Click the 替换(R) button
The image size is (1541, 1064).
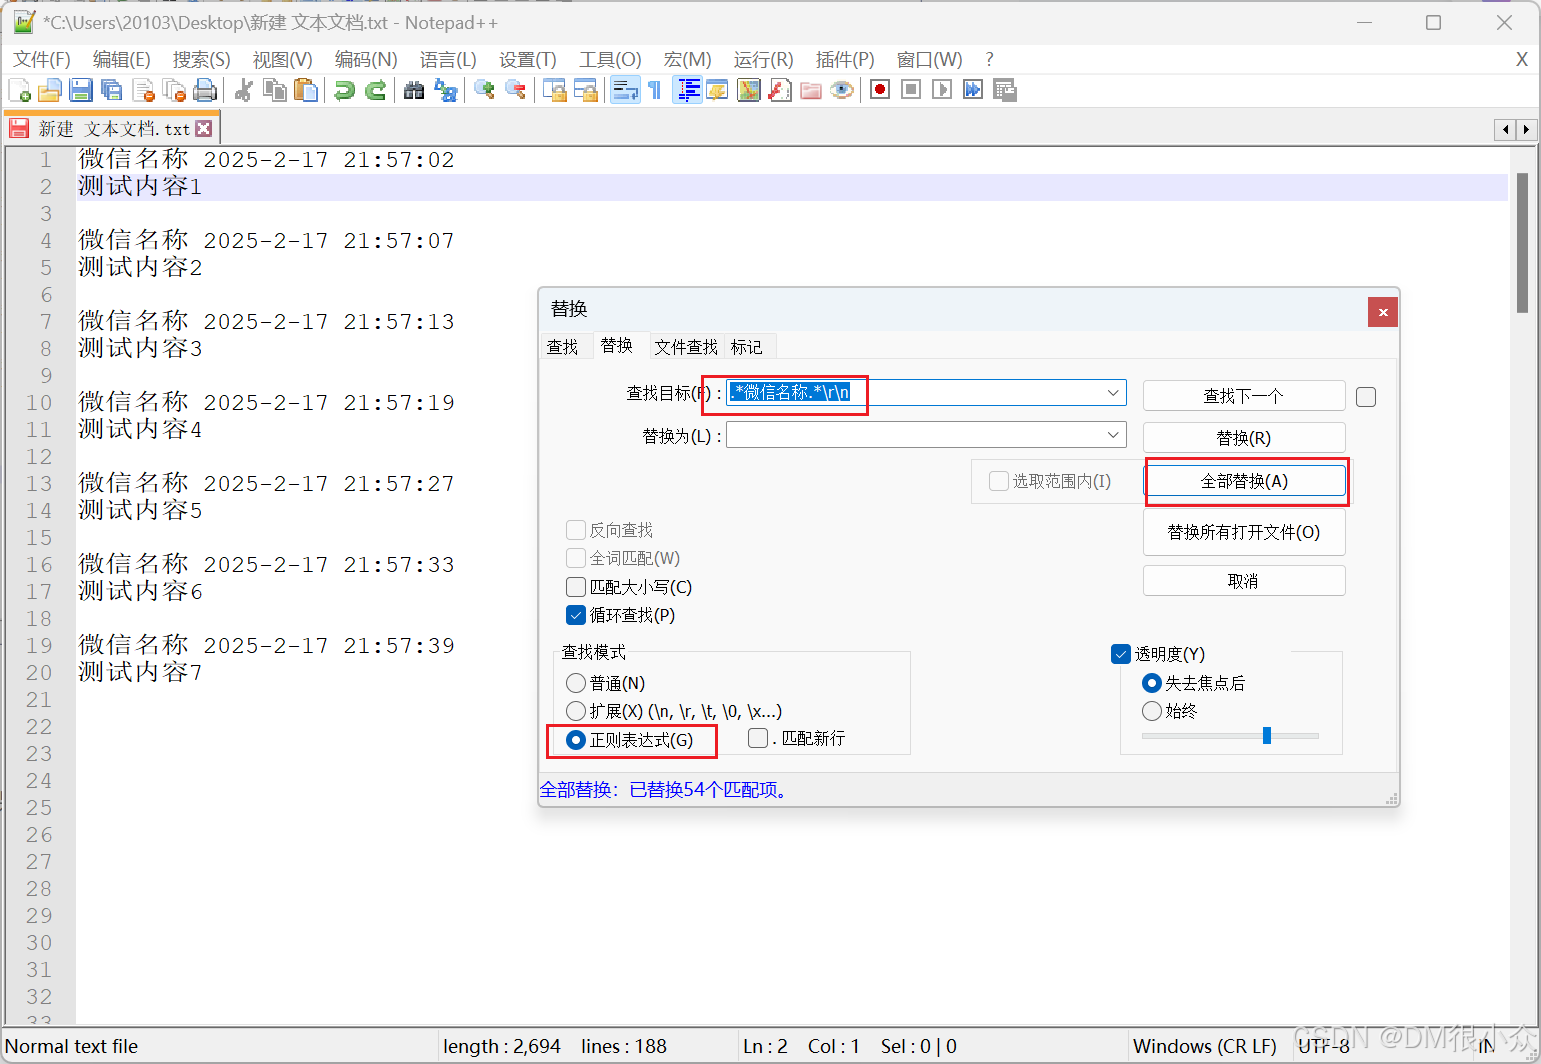click(x=1244, y=438)
